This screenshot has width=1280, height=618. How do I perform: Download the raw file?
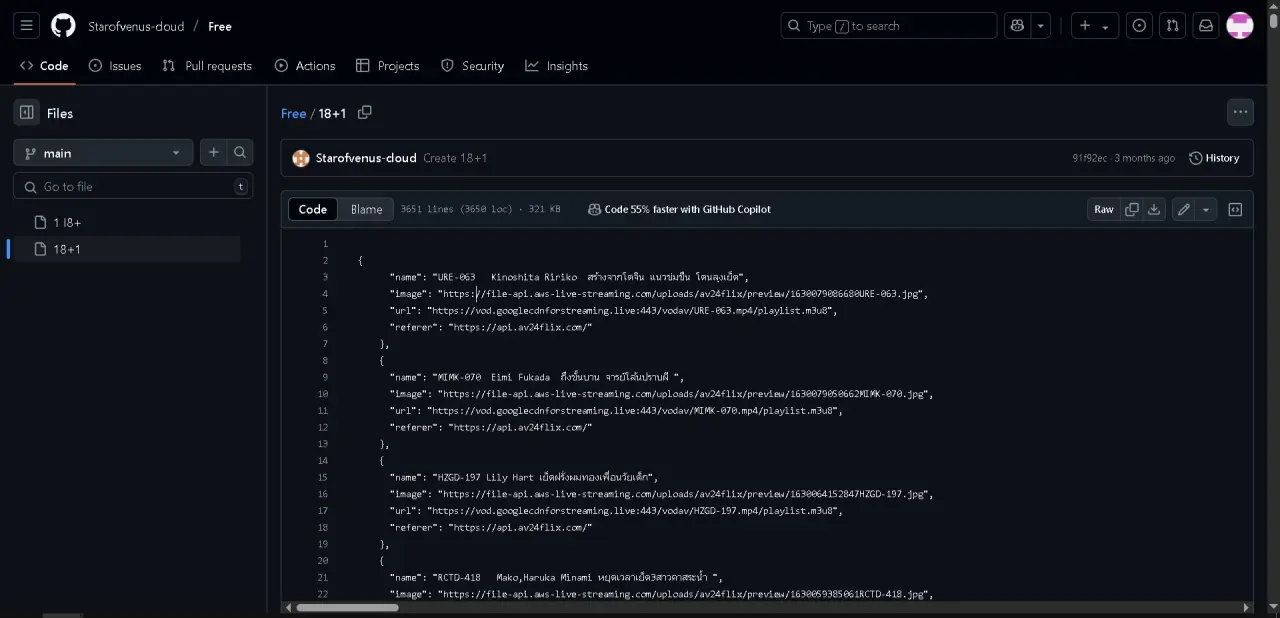click(x=1154, y=209)
